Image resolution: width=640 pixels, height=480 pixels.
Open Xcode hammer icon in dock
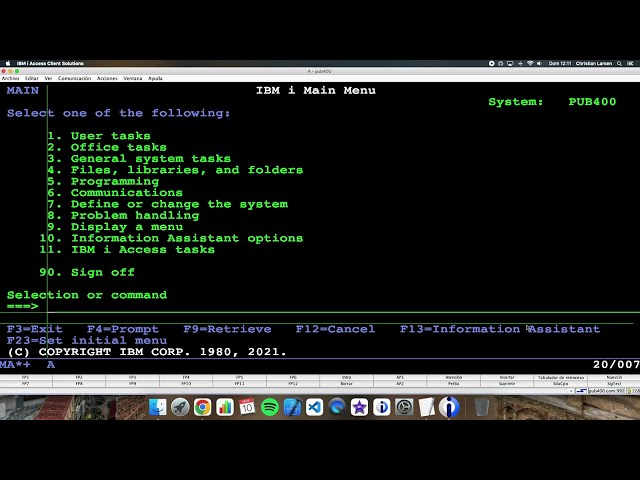tap(292, 407)
